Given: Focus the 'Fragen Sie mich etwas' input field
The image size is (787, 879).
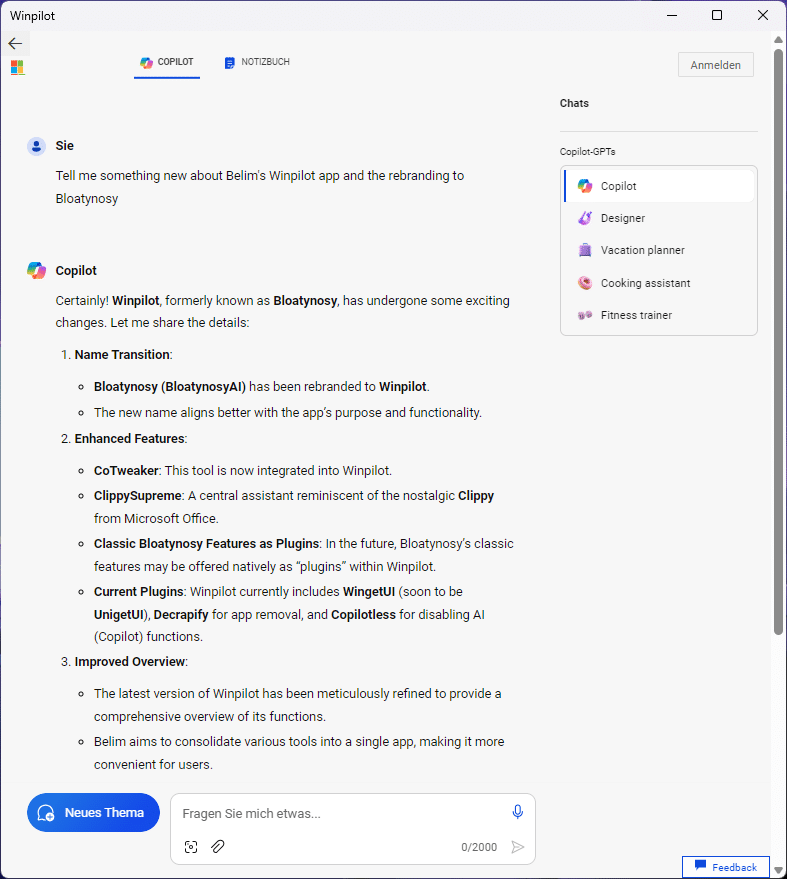Looking at the screenshot, I should [340, 813].
